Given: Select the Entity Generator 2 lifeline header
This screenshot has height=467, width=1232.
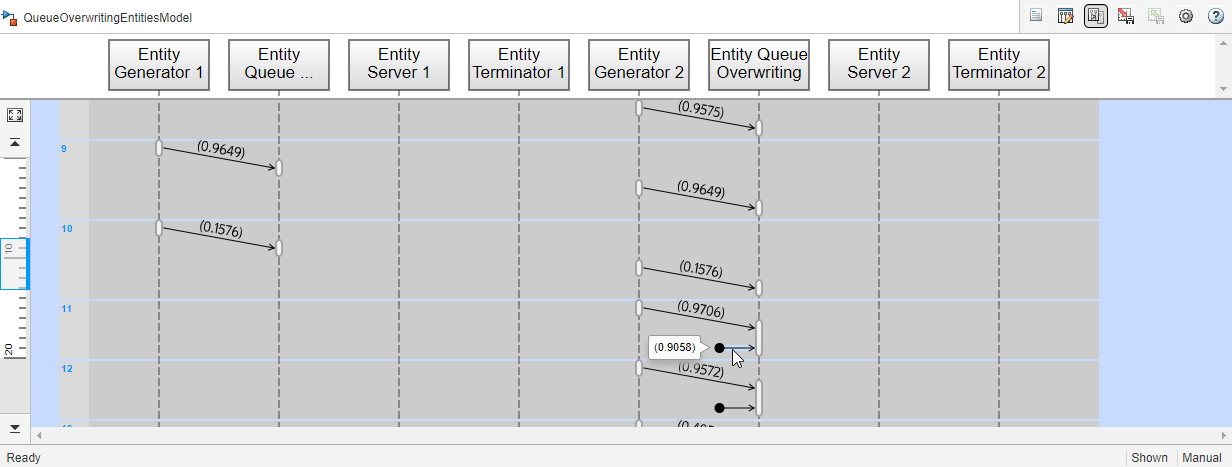Looking at the screenshot, I should [639, 64].
